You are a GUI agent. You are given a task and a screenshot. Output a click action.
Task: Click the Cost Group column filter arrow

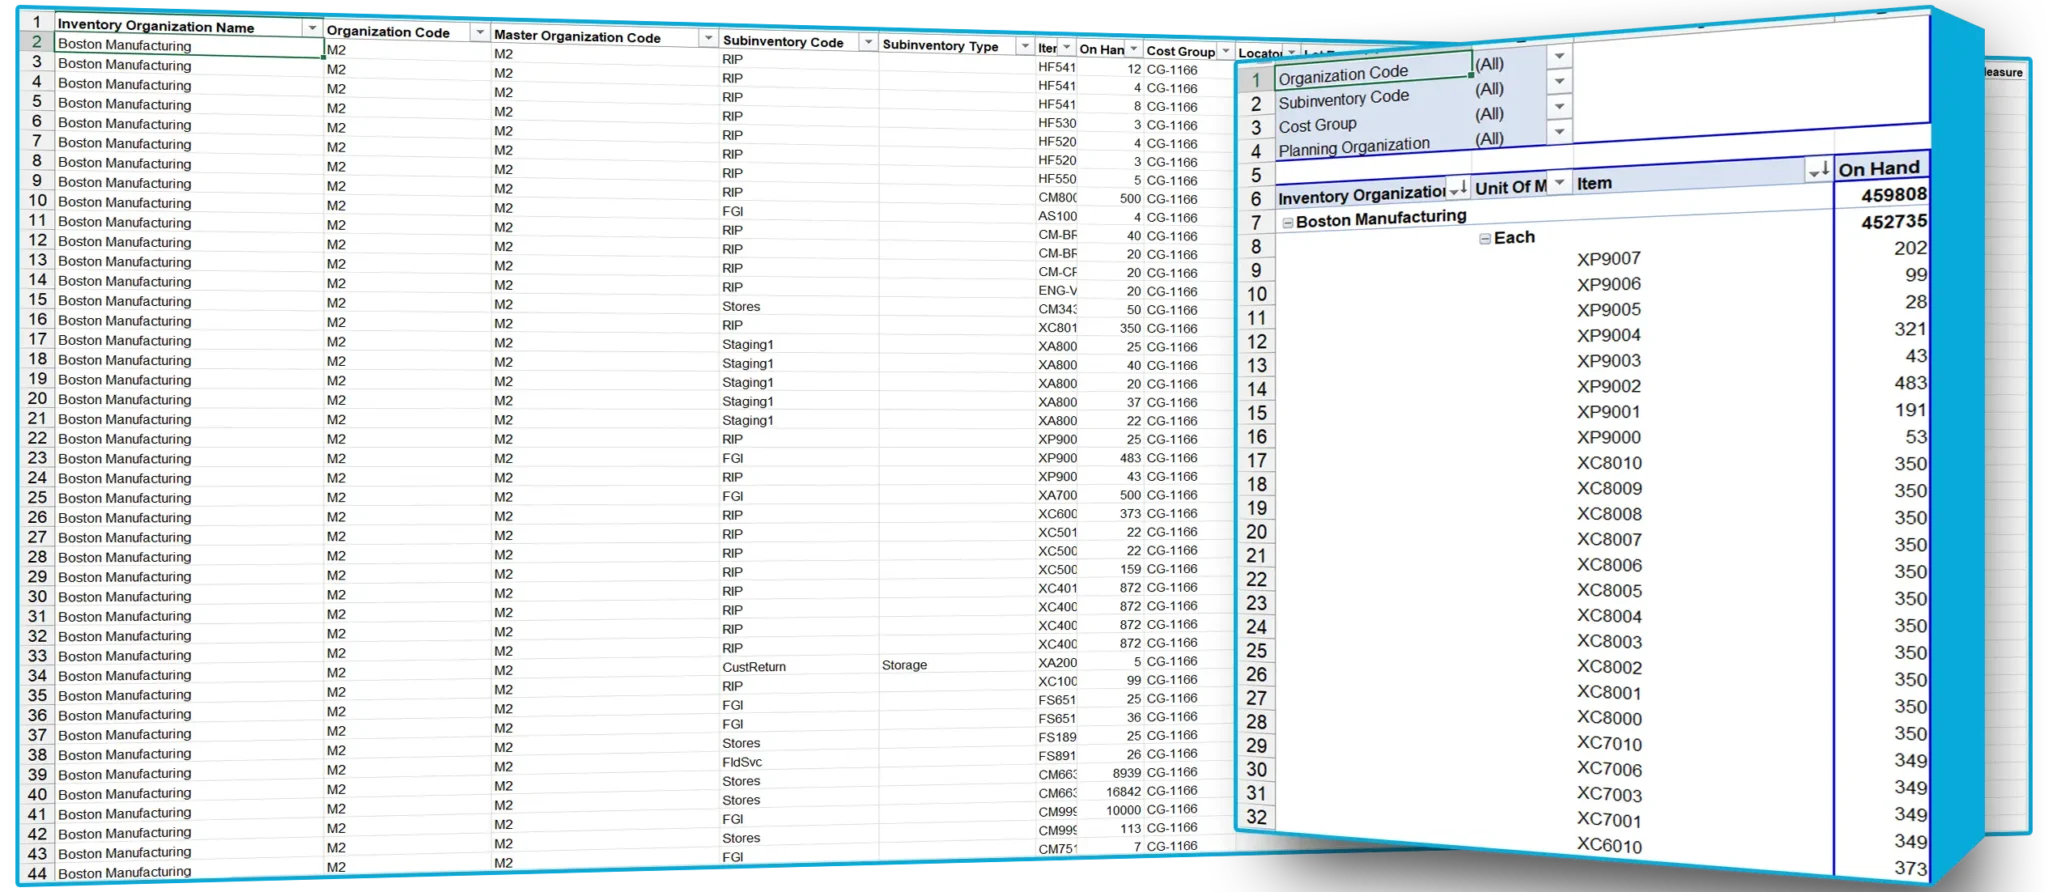(1225, 51)
